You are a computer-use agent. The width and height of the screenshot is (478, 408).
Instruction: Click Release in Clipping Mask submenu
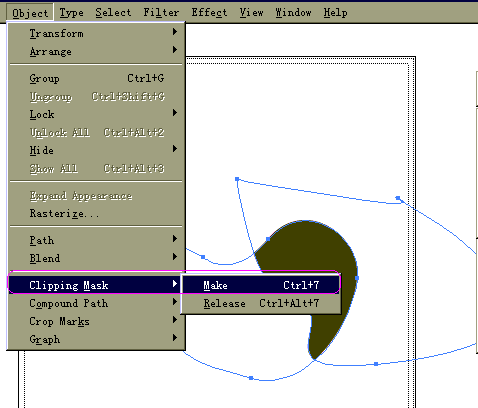click(261, 303)
